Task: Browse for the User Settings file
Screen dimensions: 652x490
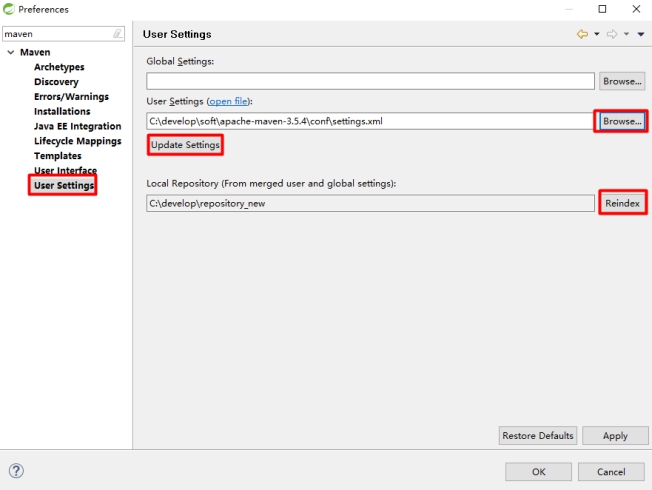Action: coord(622,121)
